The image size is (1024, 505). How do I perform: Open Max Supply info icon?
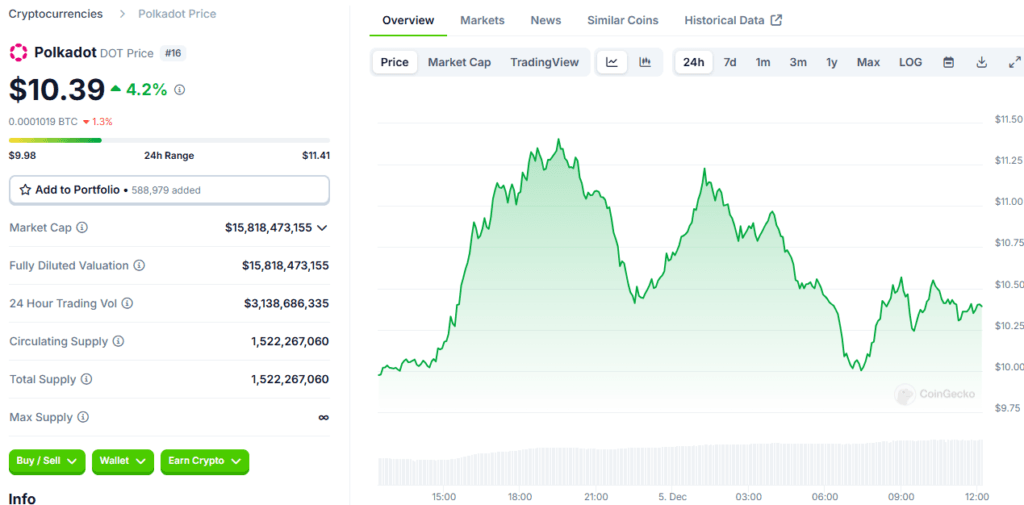click(x=83, y=417)
